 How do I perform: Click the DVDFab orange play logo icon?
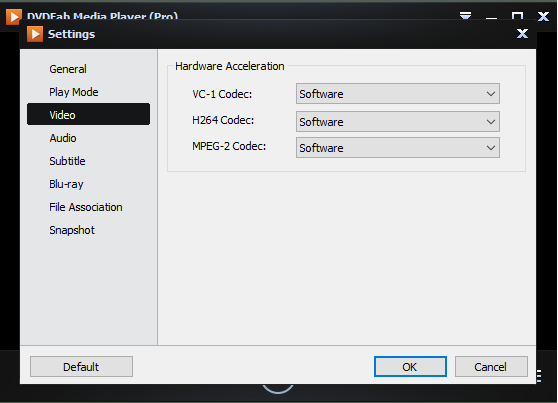tap(14, 16)
